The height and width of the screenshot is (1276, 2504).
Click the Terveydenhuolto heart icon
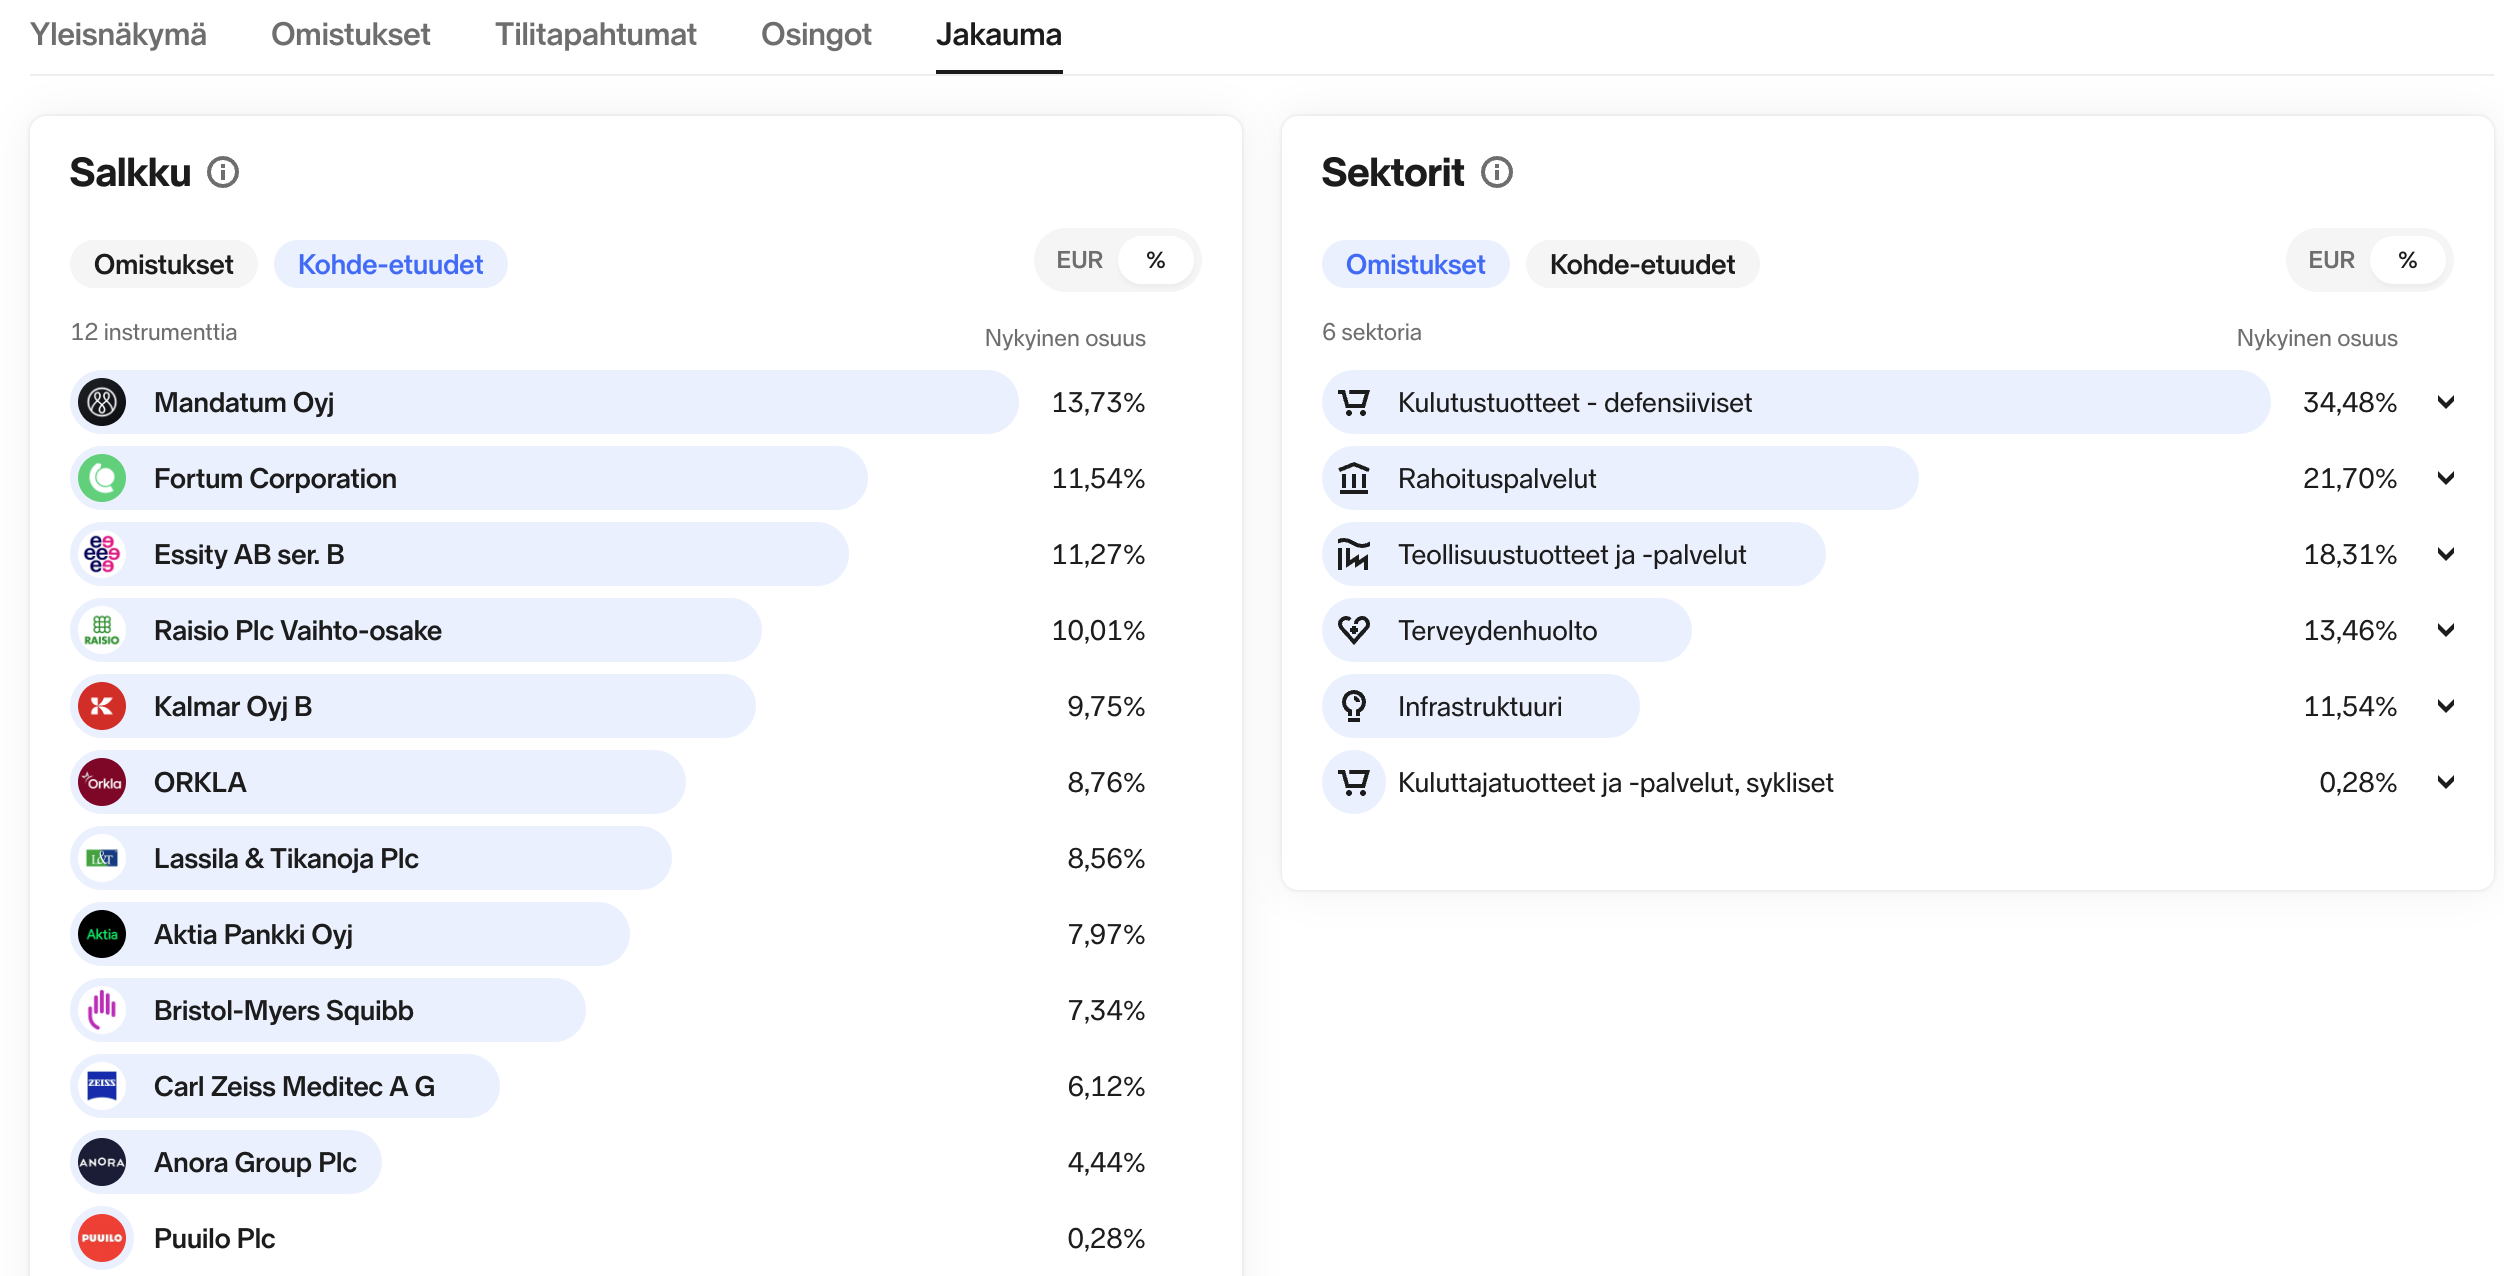[1354, 630]
